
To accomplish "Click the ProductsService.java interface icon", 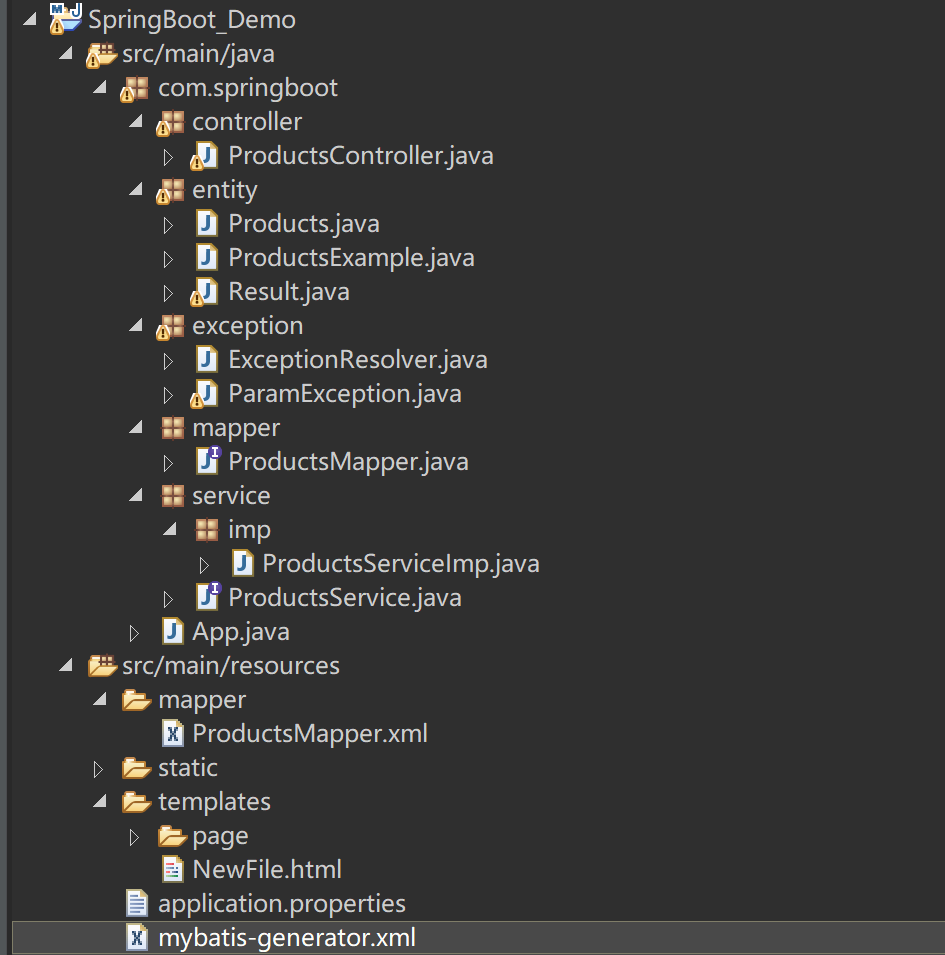I will point(208,596).
